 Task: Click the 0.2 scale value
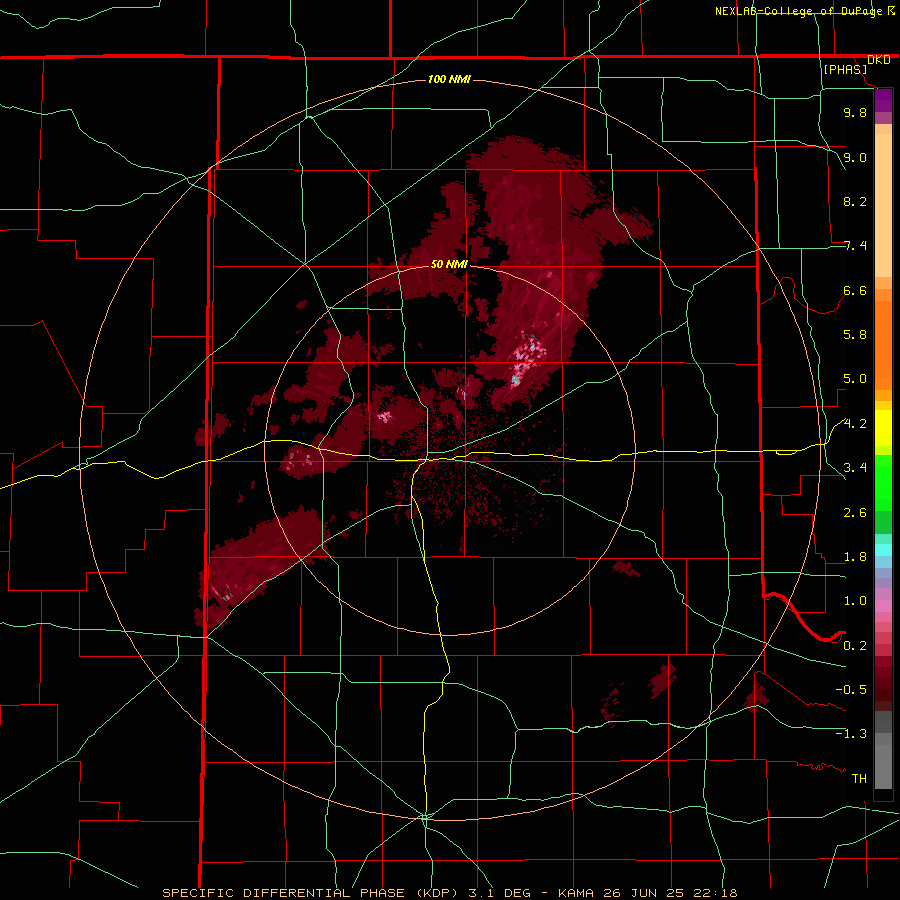[x=855, y=646]
